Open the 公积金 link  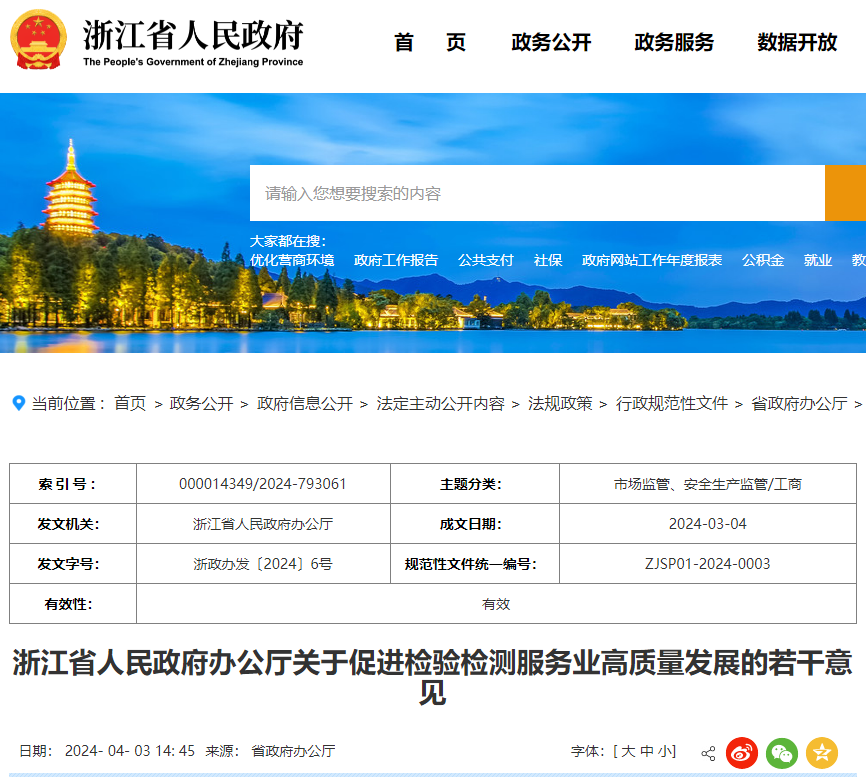click(762, 259)
